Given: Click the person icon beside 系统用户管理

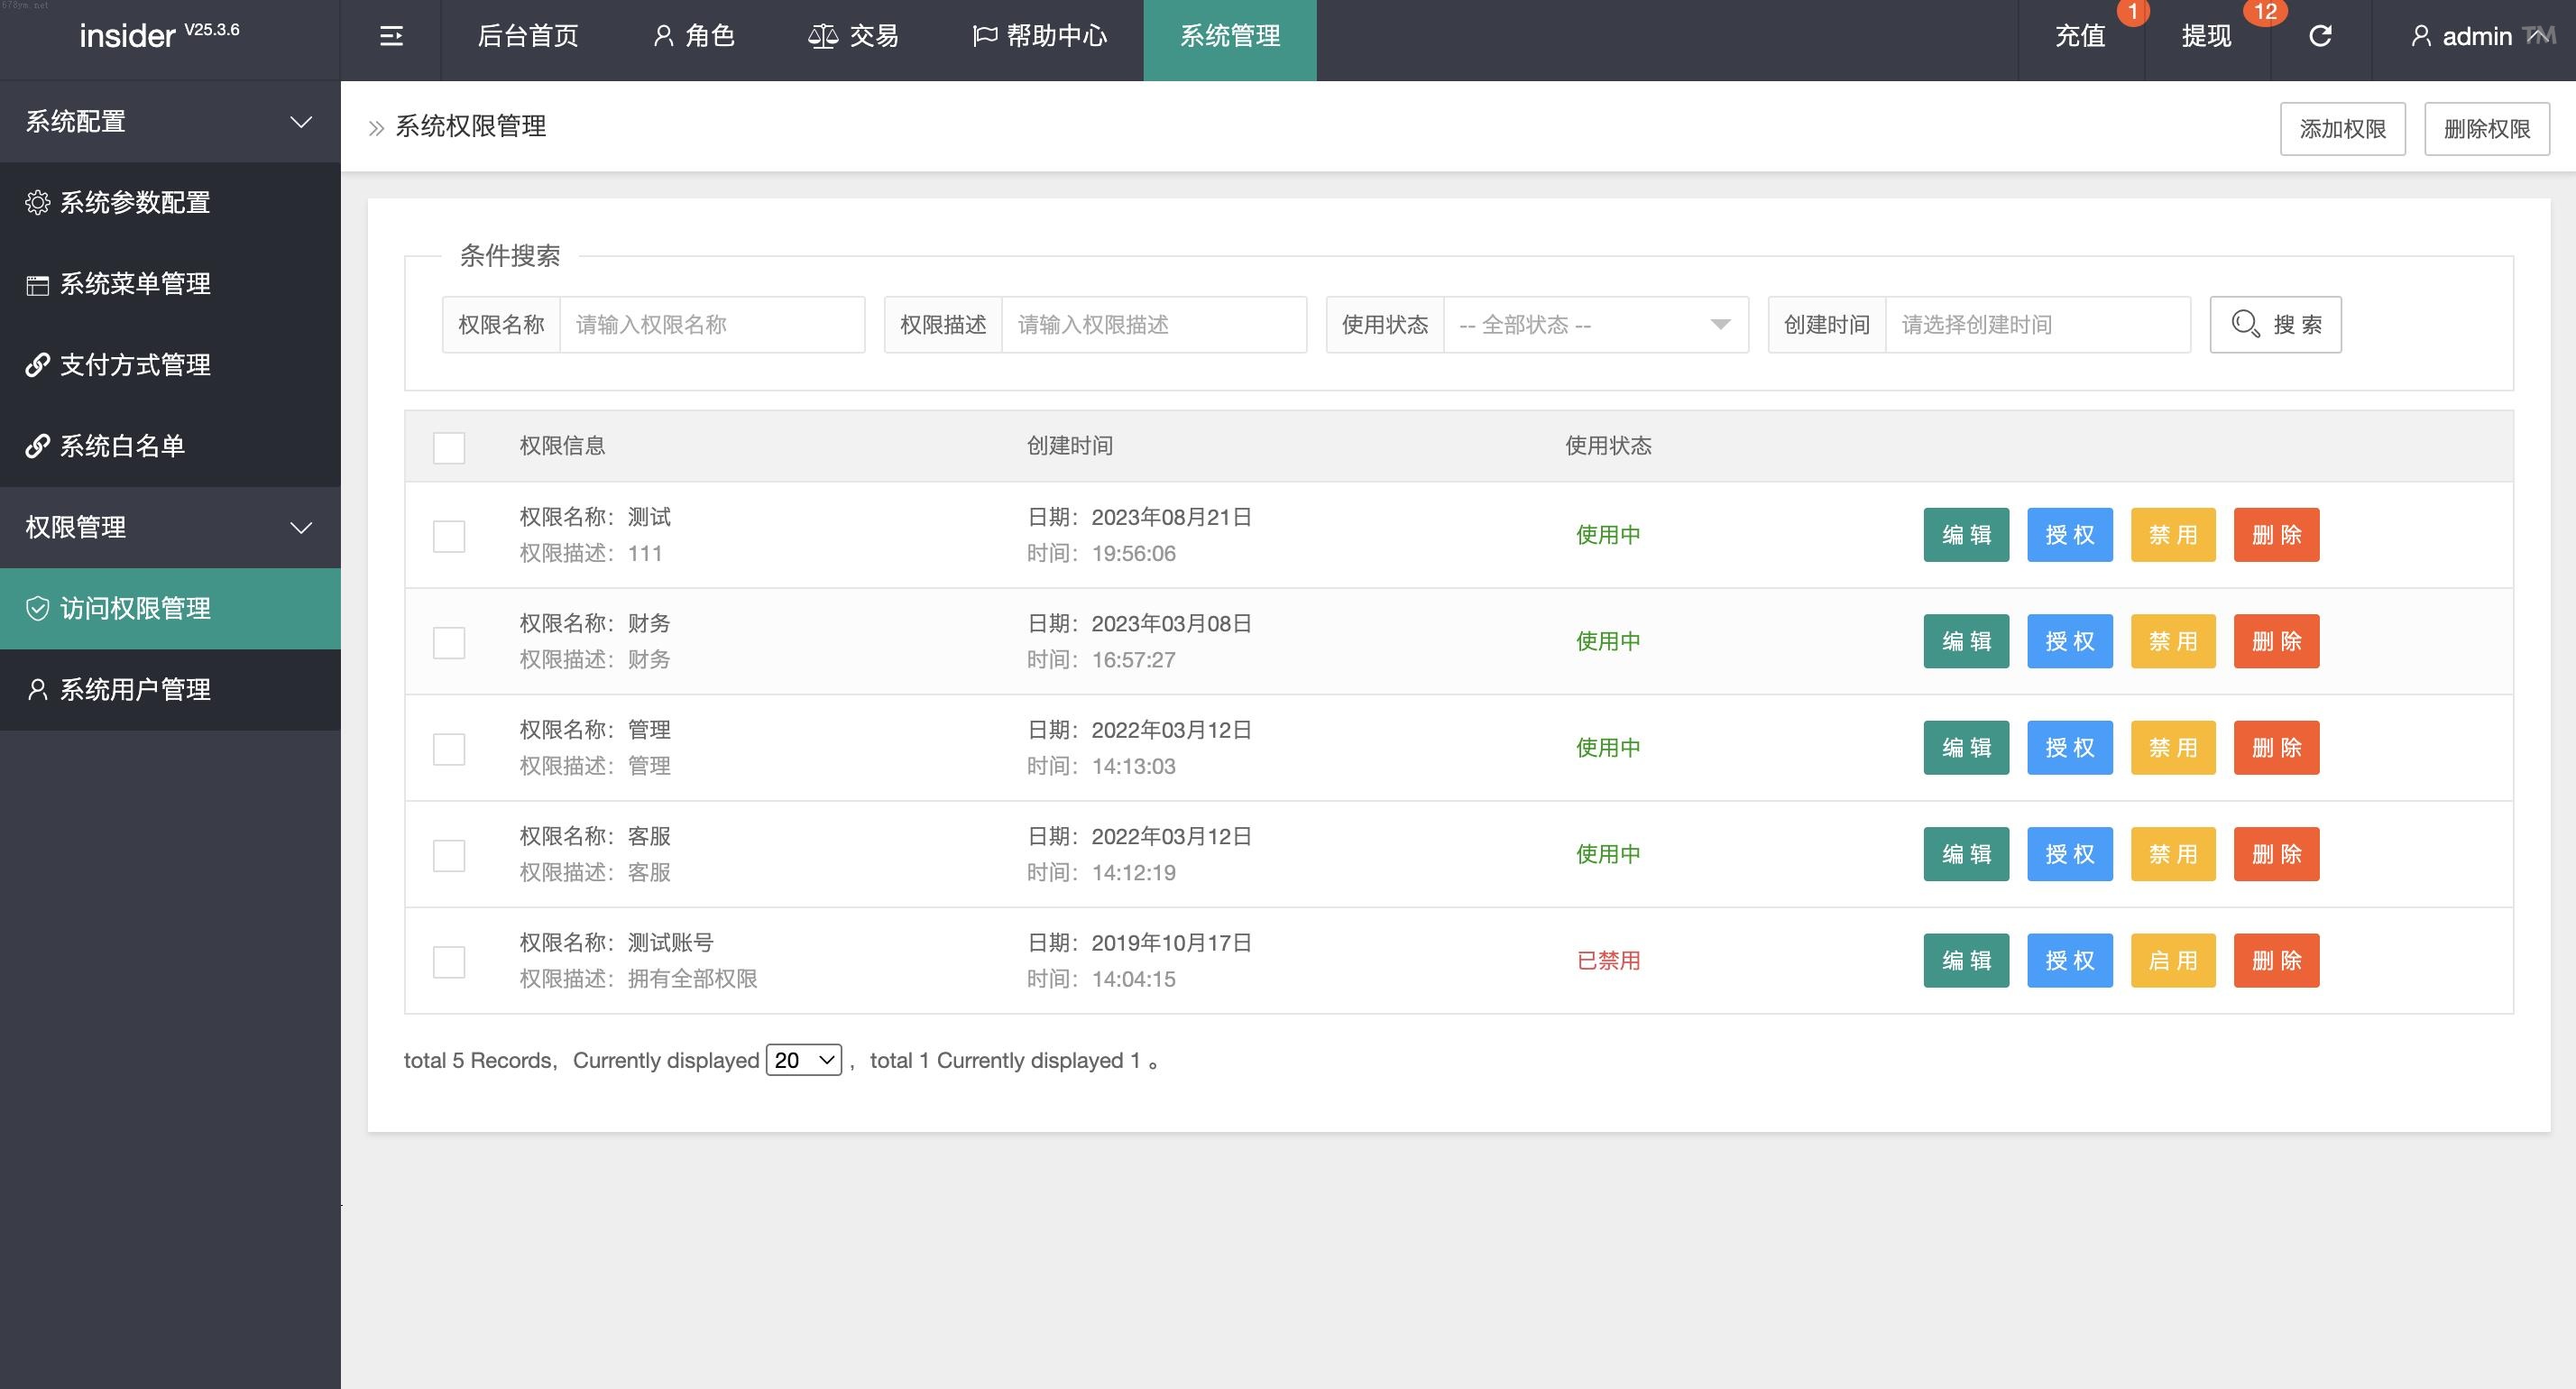Looking at the screenshot, I should [x=37, y=690].
